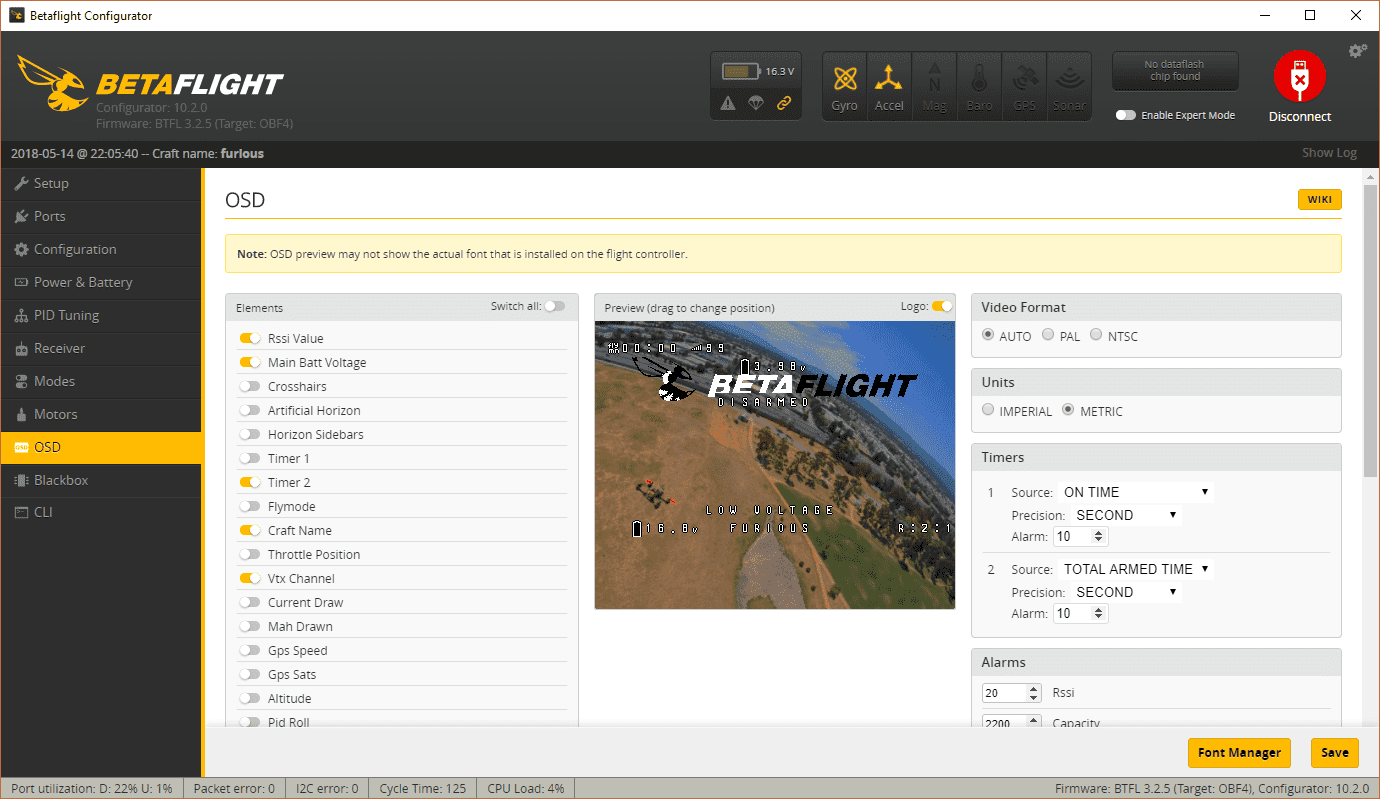Click the link status icon

tap(784, 103)
